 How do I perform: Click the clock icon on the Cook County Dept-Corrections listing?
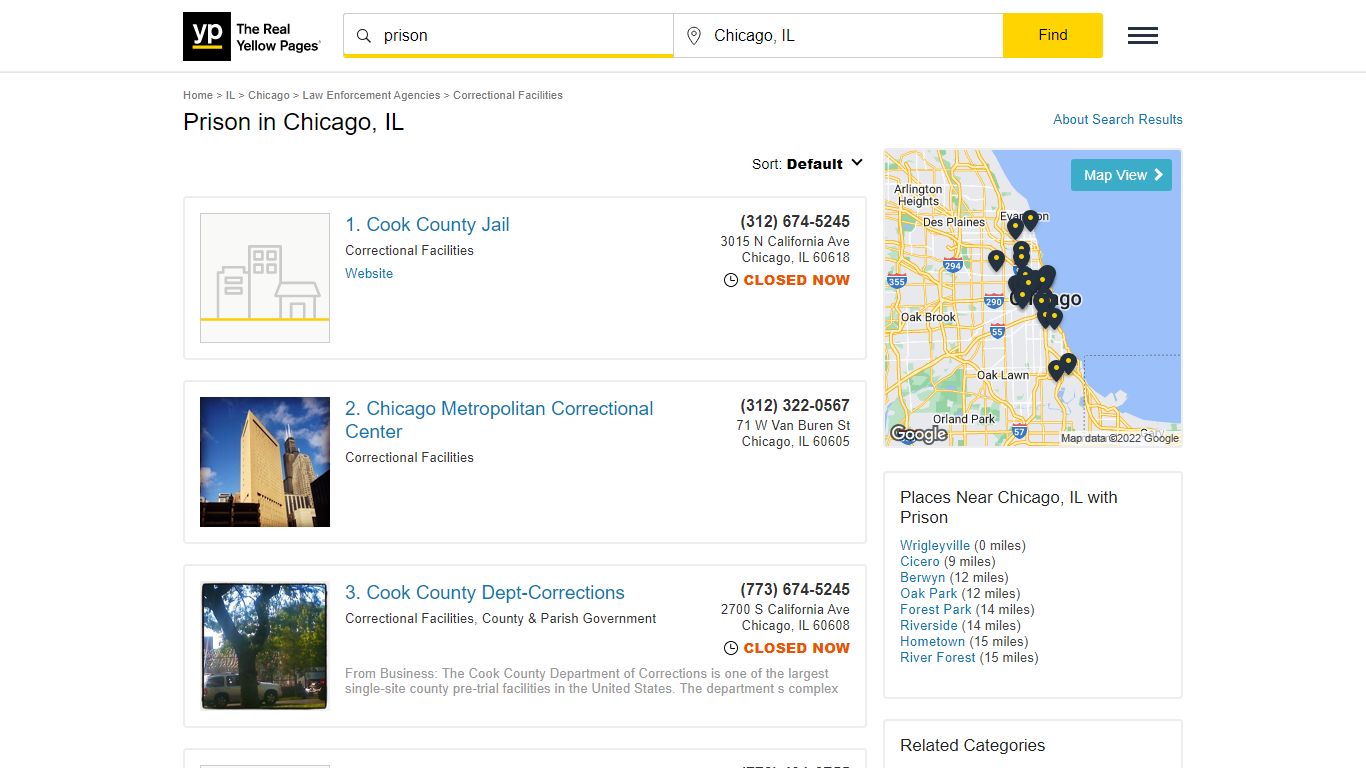click(731, 648)
